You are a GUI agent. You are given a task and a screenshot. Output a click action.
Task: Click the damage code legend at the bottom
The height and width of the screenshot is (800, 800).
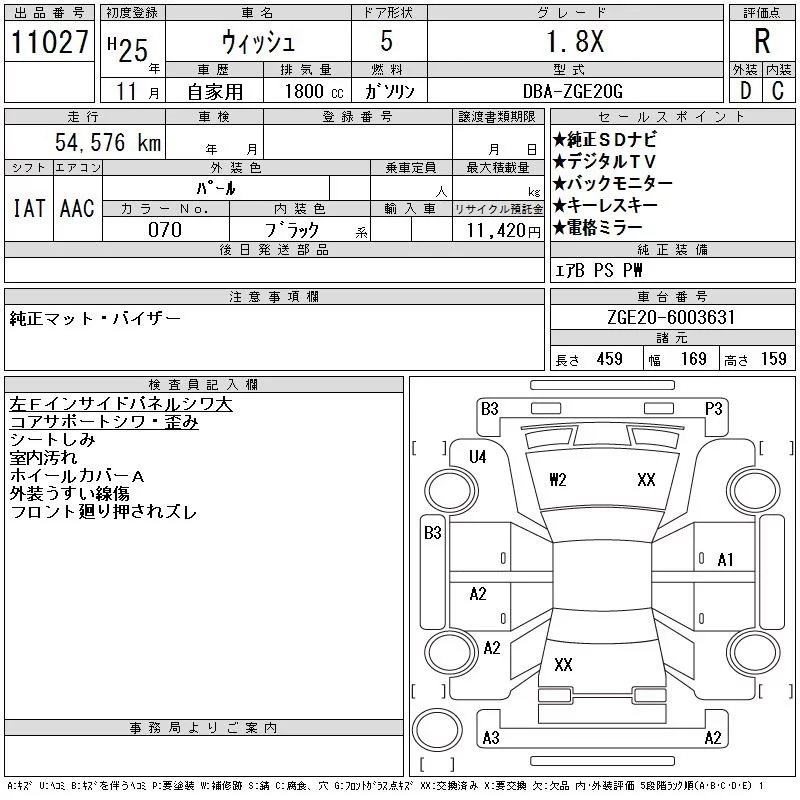[385, 787]
